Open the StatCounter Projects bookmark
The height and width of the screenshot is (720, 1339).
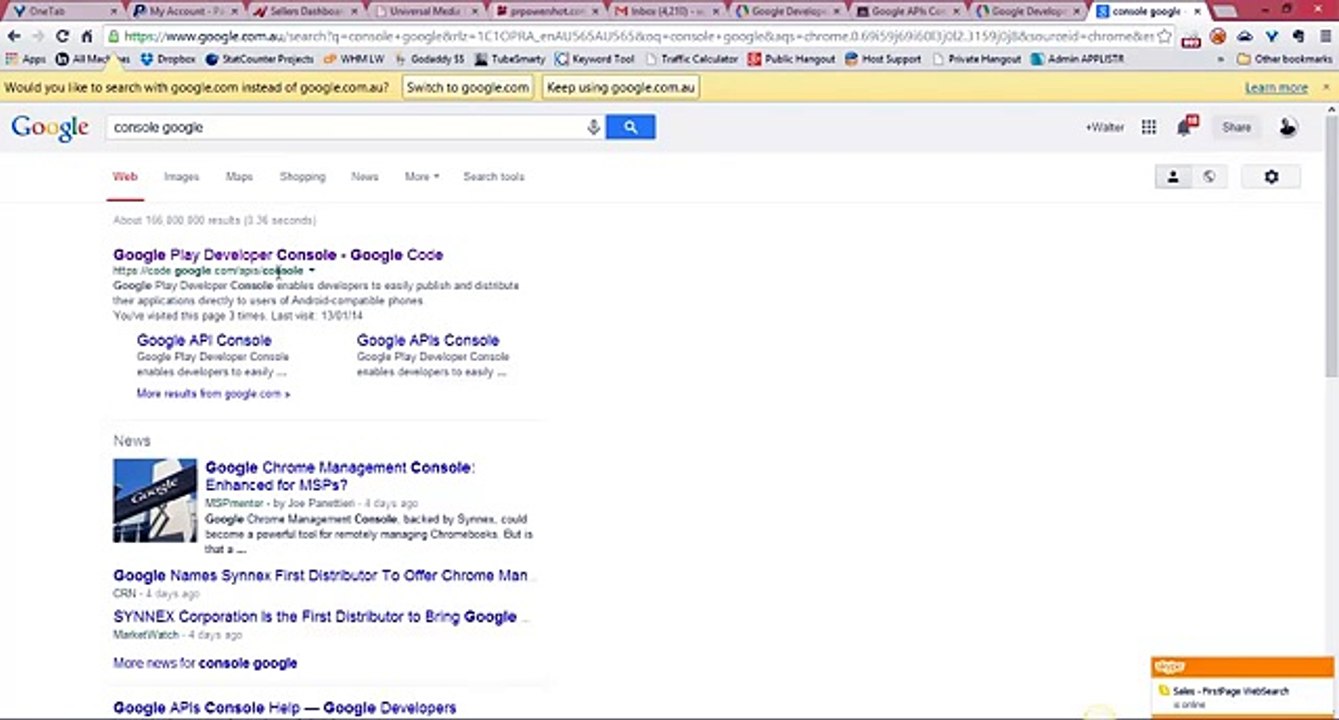tap(259, 59)
